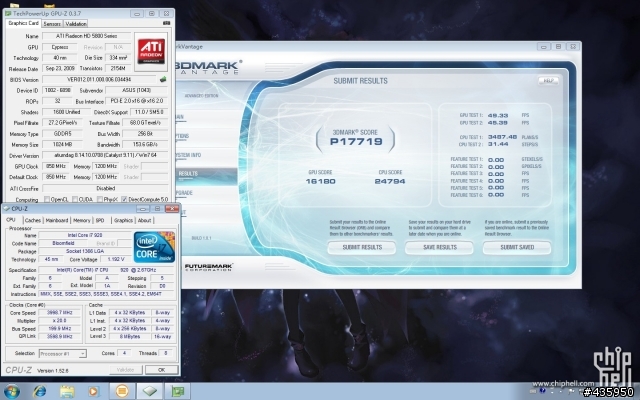The width and height of the screenshot is (640, 400).
Task: Click the HELP button in 3DMark Vantage
Action: [x=548, y=81]
